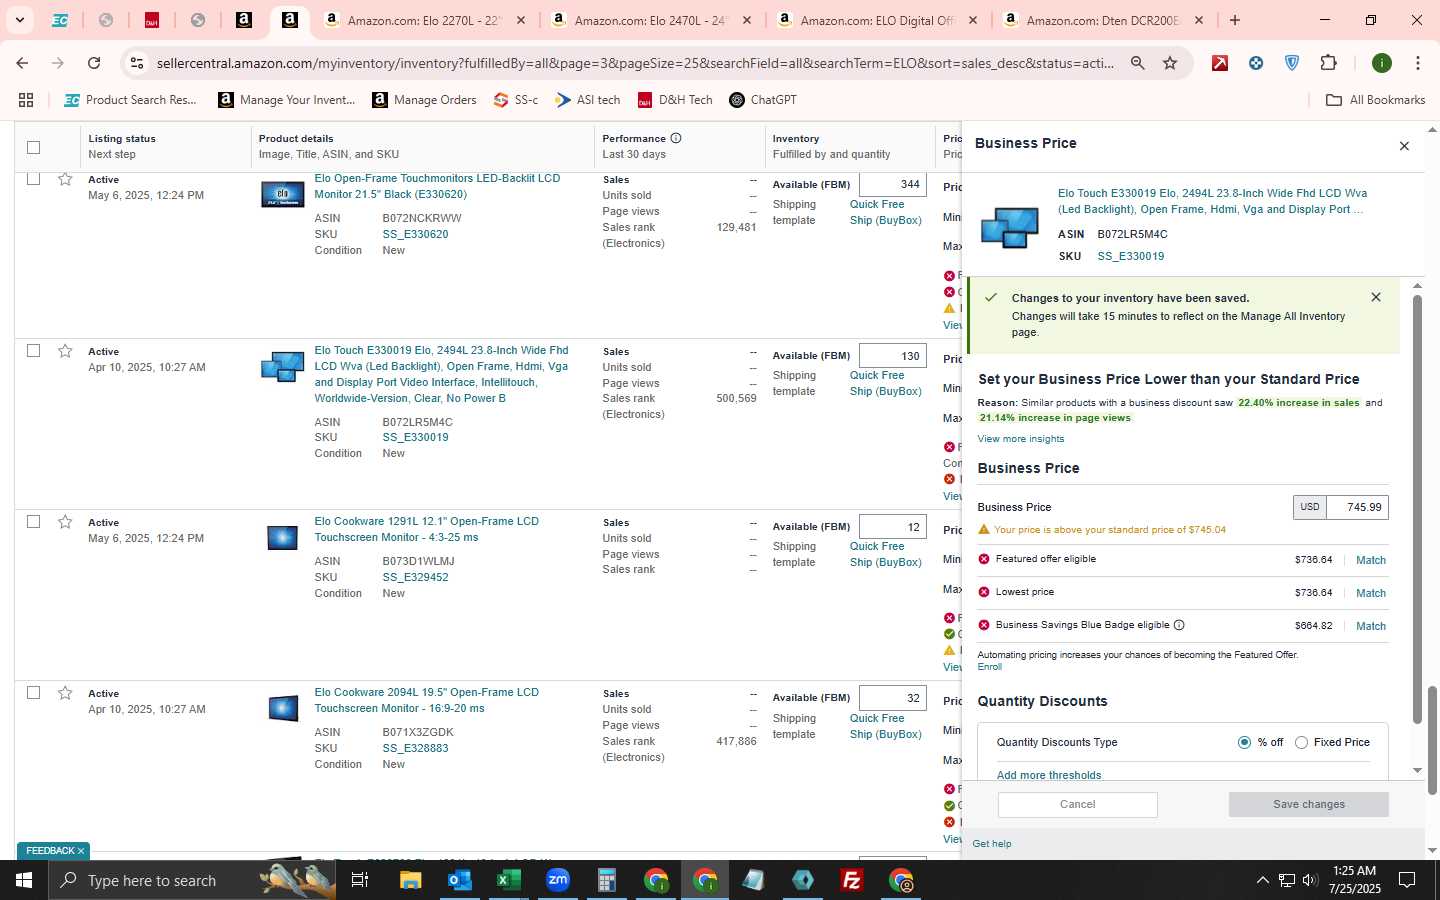
Task: Edit quantity field showing 344
Action: (892, 184)
